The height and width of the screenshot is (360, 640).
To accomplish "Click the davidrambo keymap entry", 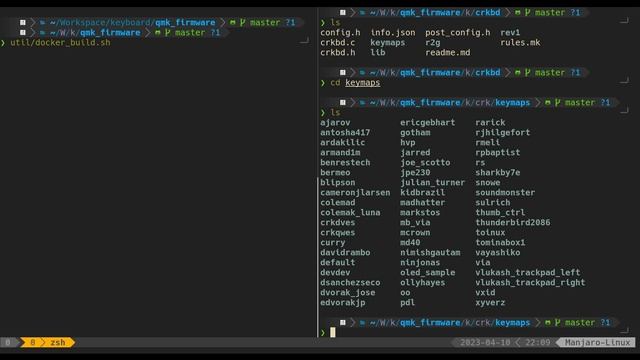I will coord(345,253).
